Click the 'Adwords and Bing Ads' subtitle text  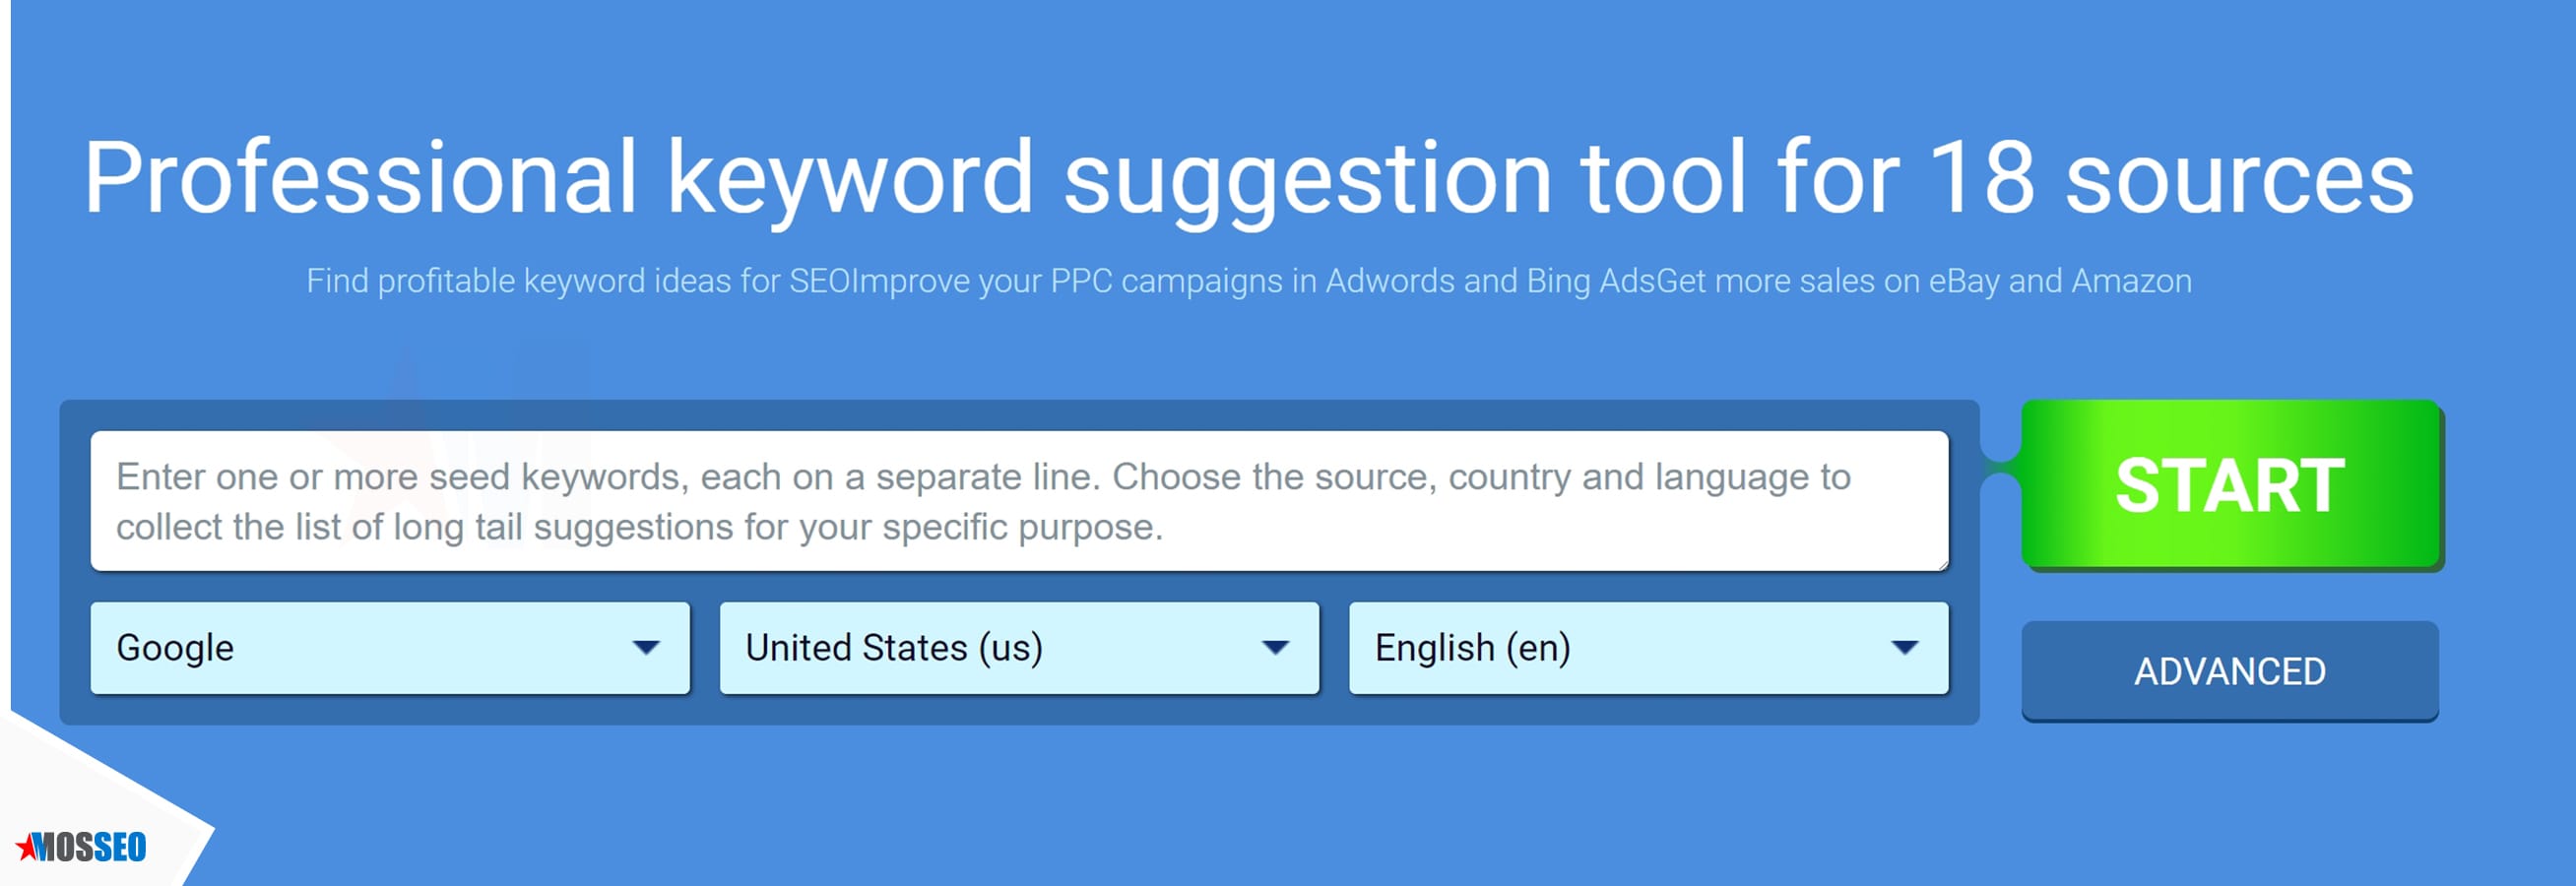point(1490,281)
